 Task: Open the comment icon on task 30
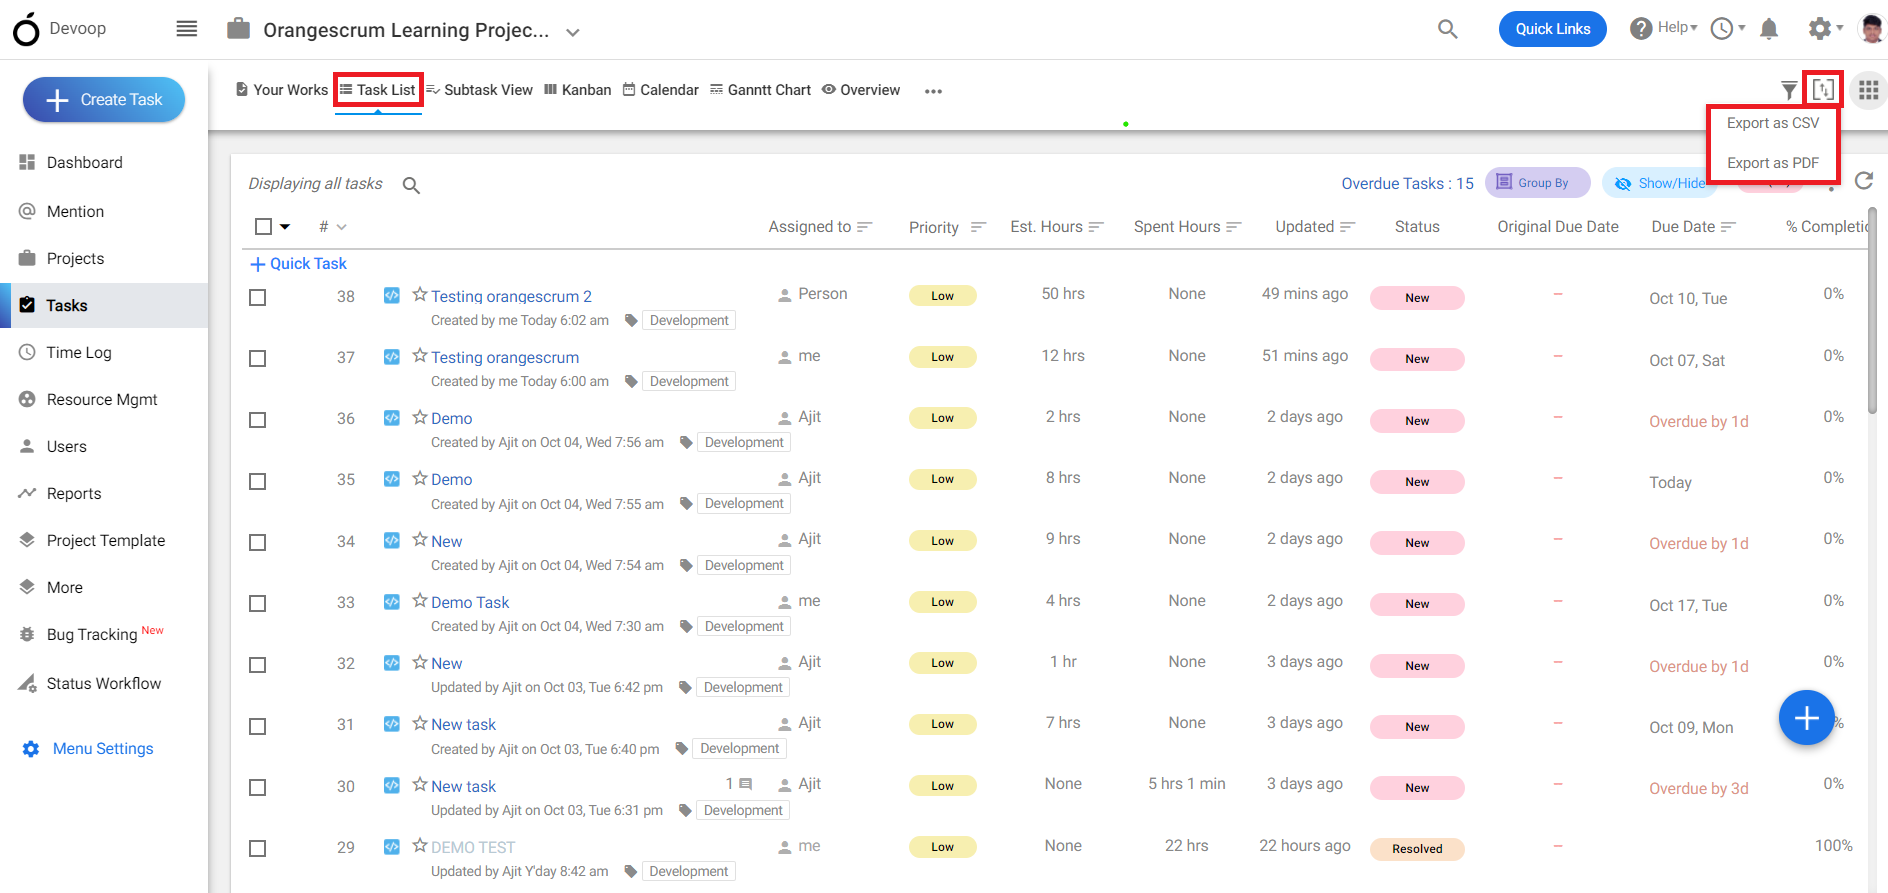[745, 784]
